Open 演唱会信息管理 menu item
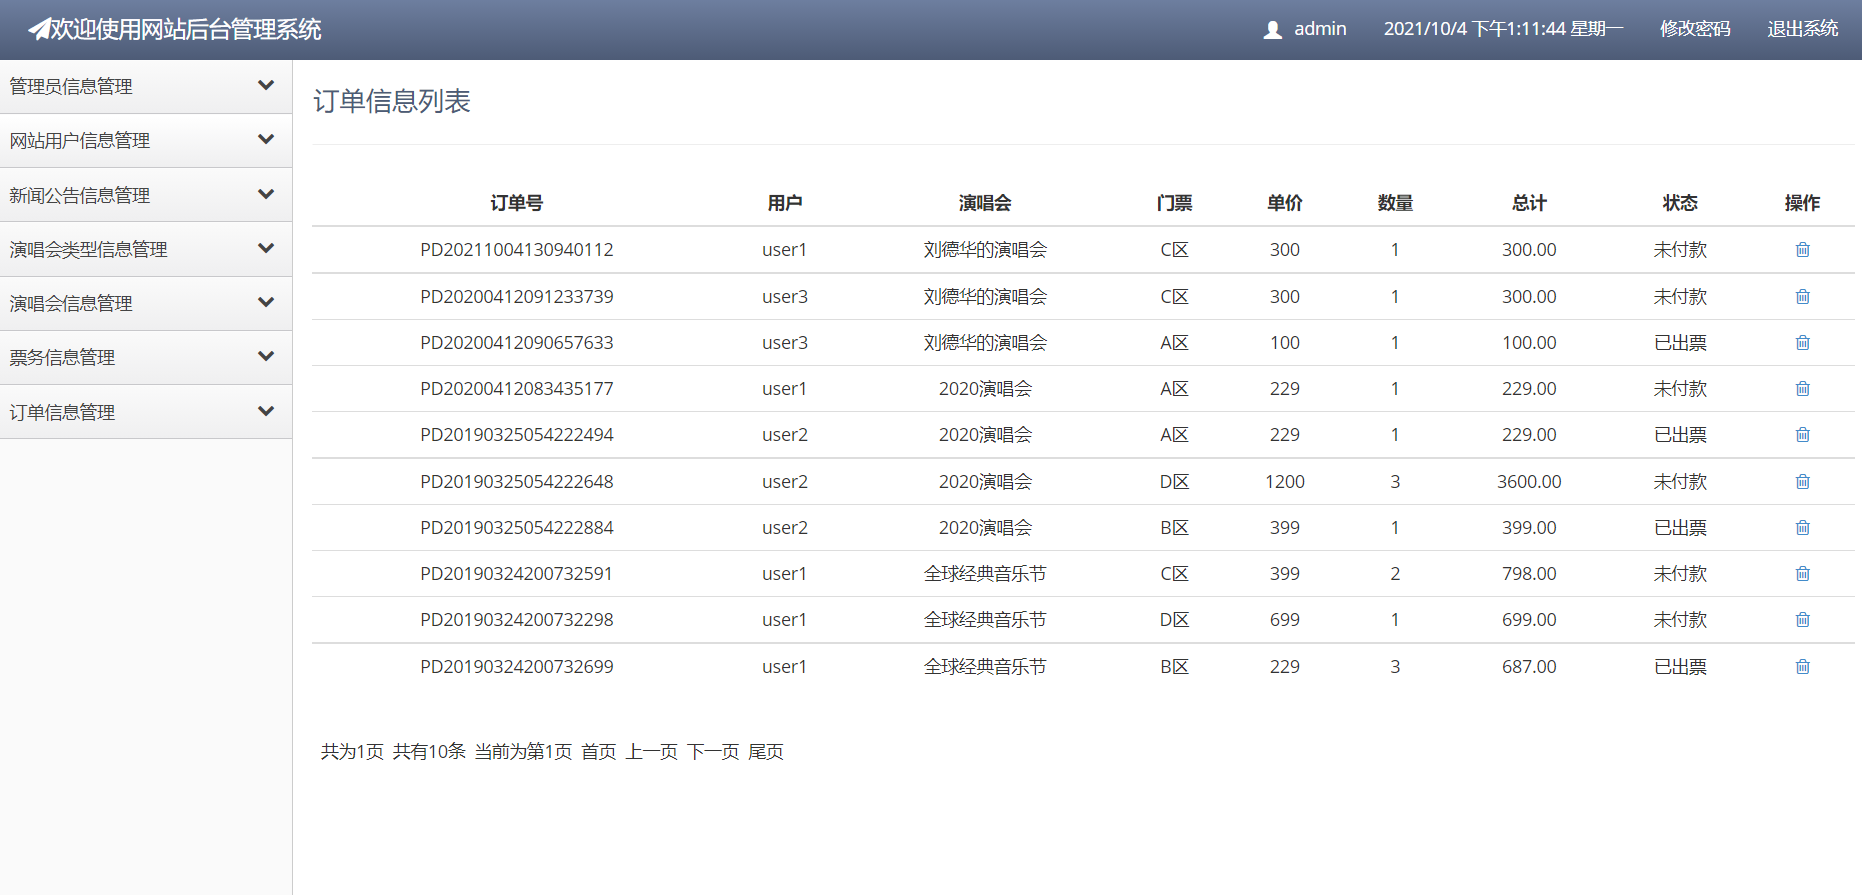 [x=146, y=303]
